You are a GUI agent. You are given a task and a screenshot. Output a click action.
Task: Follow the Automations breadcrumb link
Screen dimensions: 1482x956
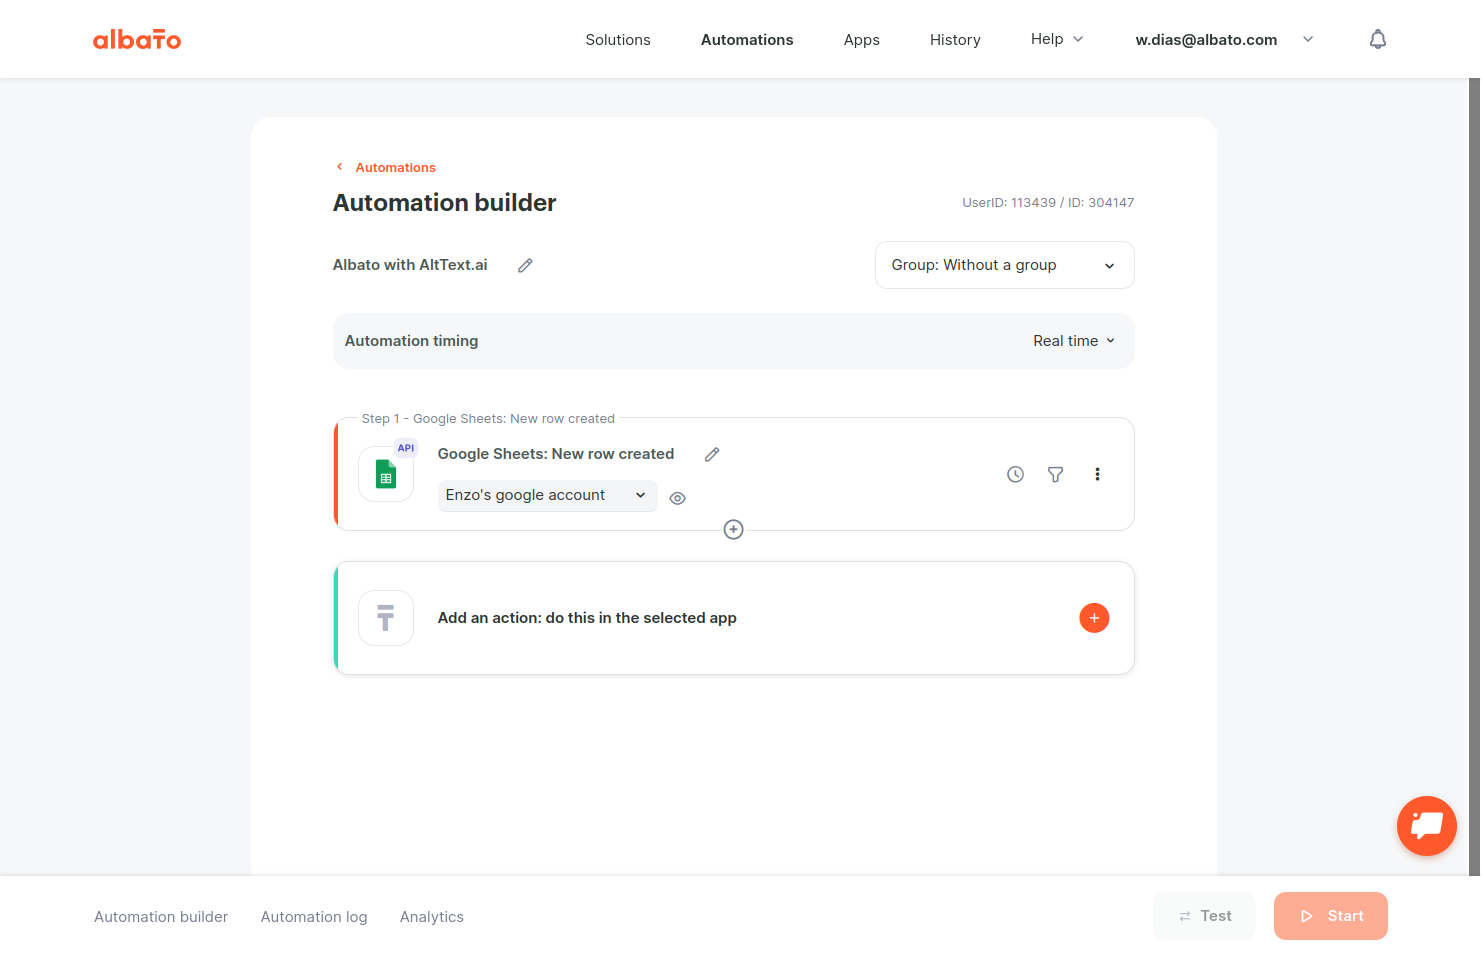tap(396, 167)
